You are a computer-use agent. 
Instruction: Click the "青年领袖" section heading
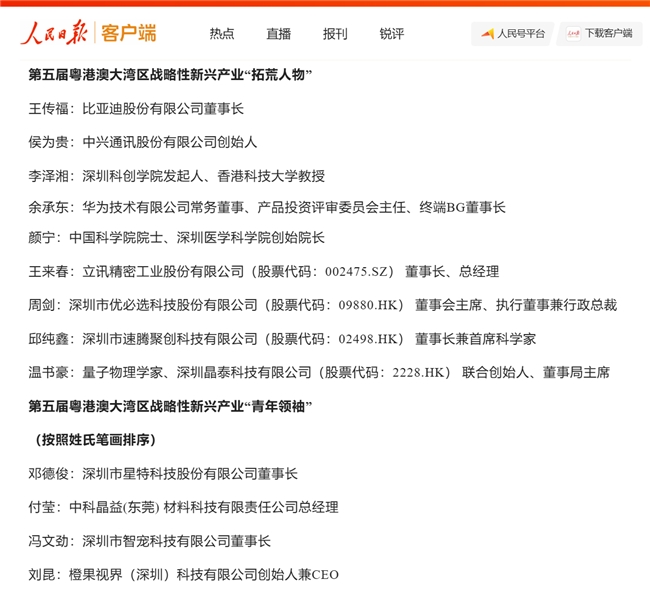(x=171, y=406)
